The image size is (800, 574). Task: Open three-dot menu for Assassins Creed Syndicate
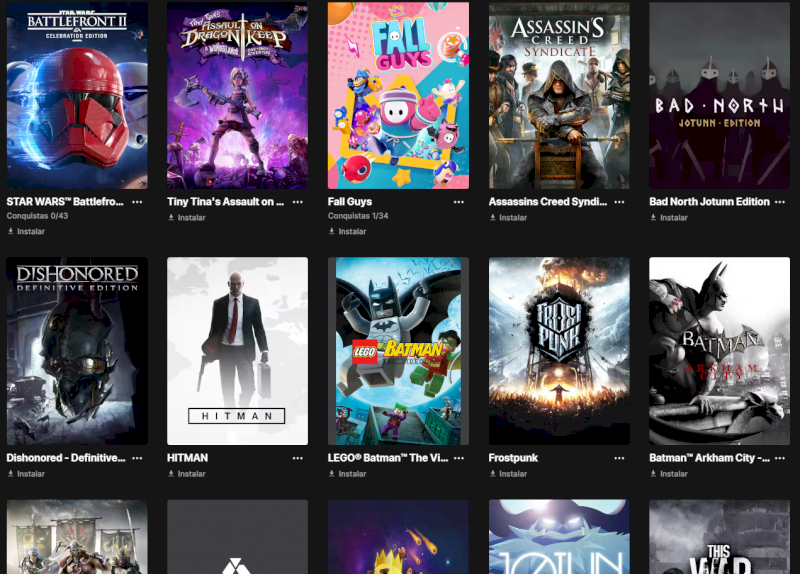pyautogui.click(x=619, y=202)
